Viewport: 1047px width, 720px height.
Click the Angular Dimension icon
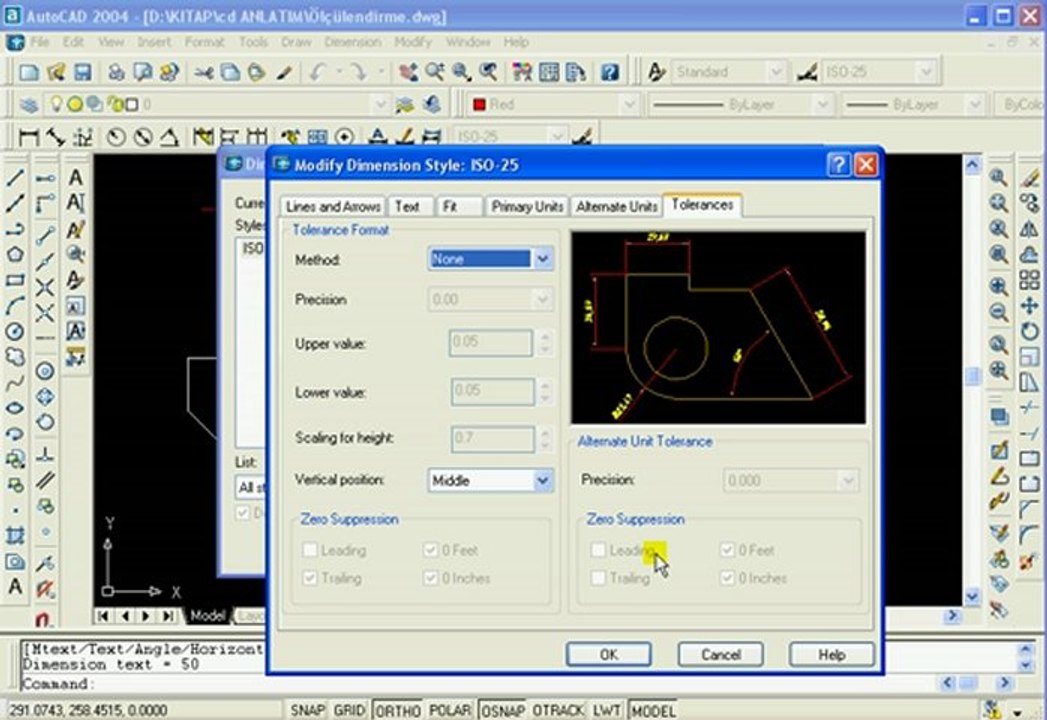[170, 137]
